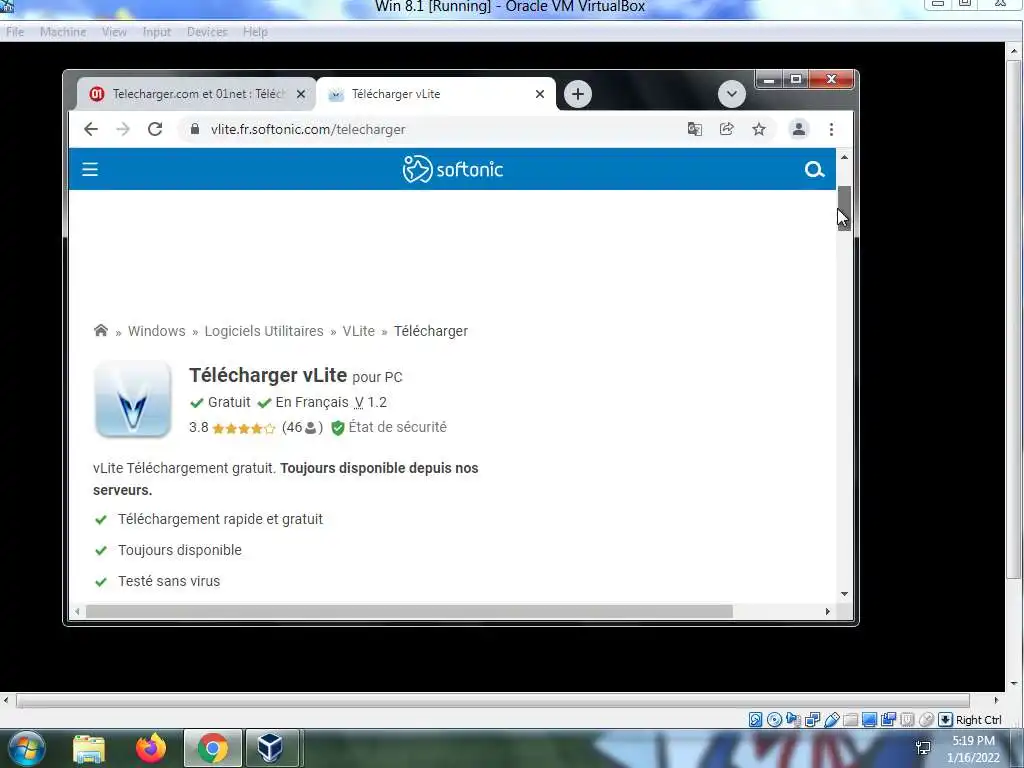Go back with Chrome's back arrow

click(91, 129)
